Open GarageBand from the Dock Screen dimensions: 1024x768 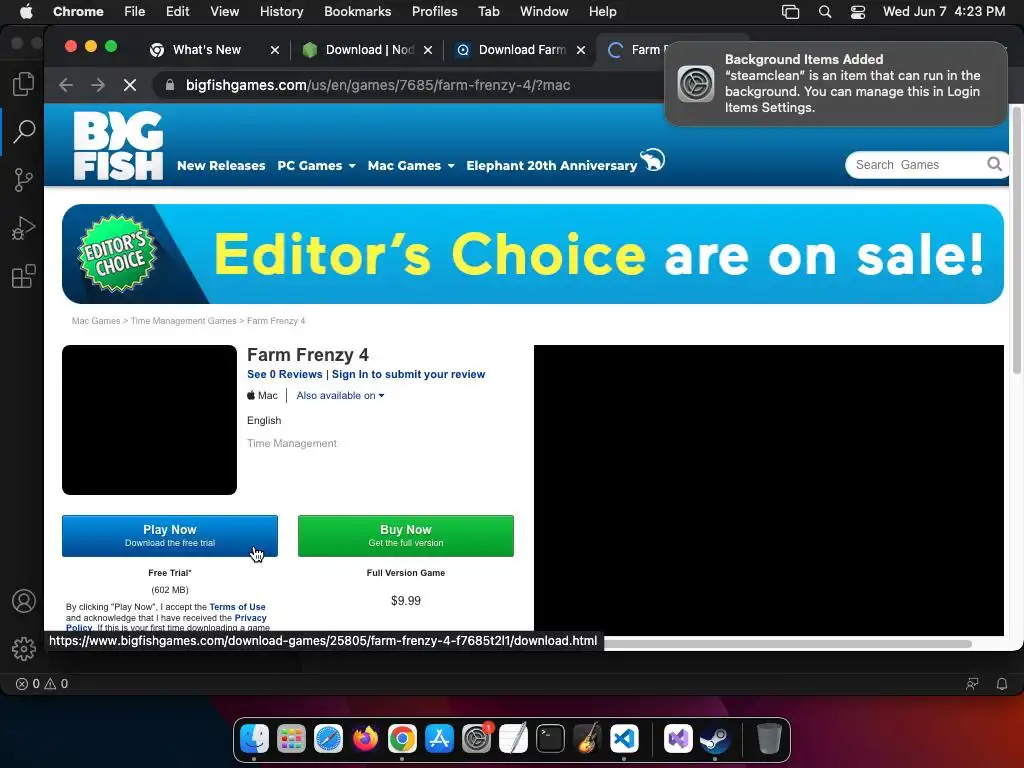click(588, 739)
